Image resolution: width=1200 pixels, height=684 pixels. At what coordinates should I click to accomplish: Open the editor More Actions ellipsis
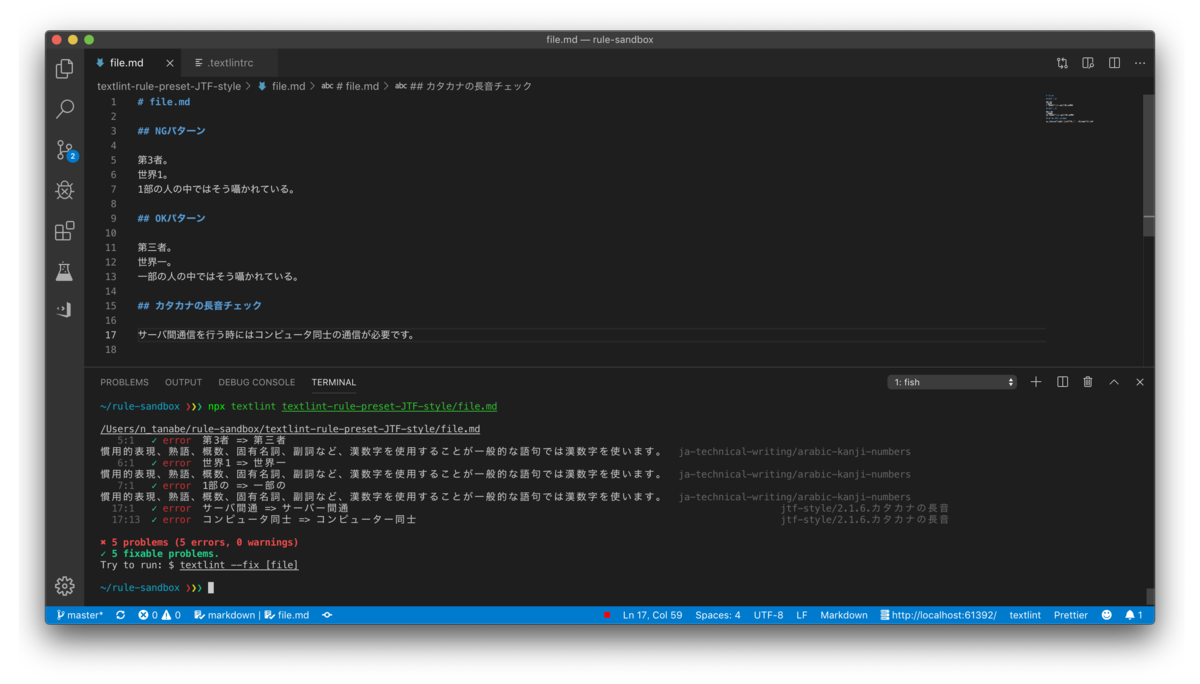pyautogui.click(x=1140, y=63)
